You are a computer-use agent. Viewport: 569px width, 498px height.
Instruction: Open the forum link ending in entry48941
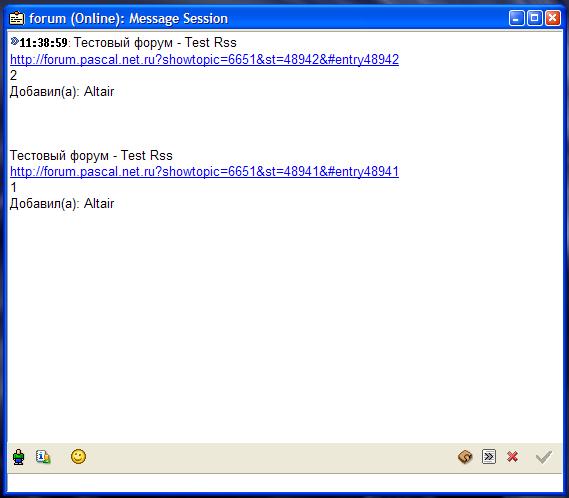click(204, 171)
